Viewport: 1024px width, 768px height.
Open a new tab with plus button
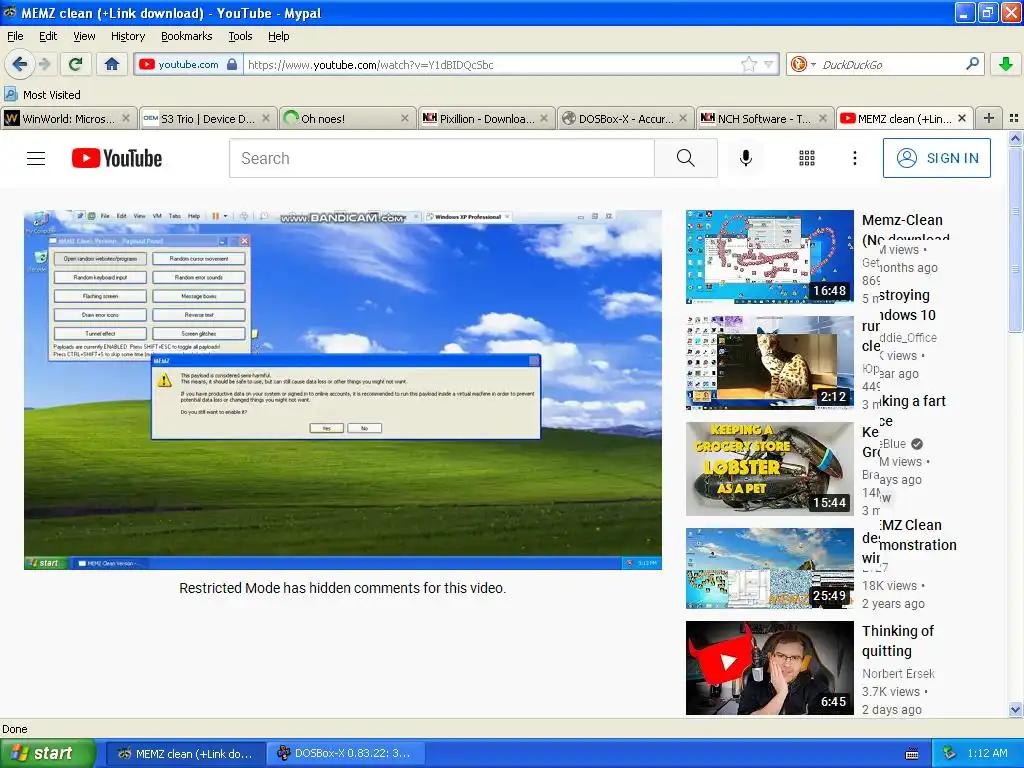point(989,118)
